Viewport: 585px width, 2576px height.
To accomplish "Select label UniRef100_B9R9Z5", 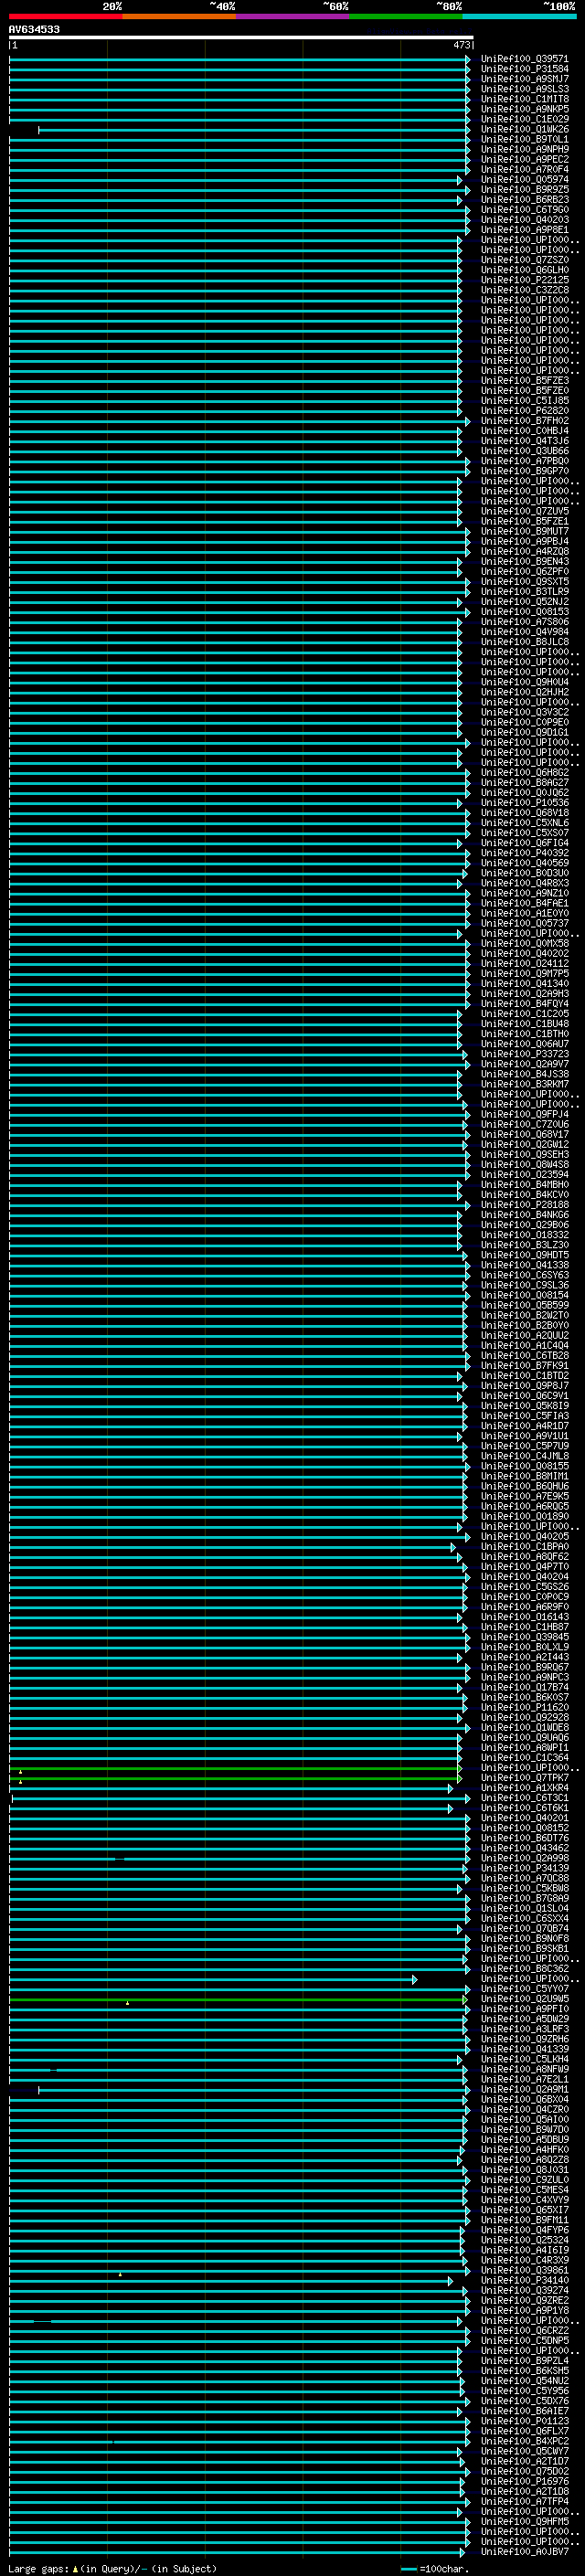I will (x=524, y=190).
